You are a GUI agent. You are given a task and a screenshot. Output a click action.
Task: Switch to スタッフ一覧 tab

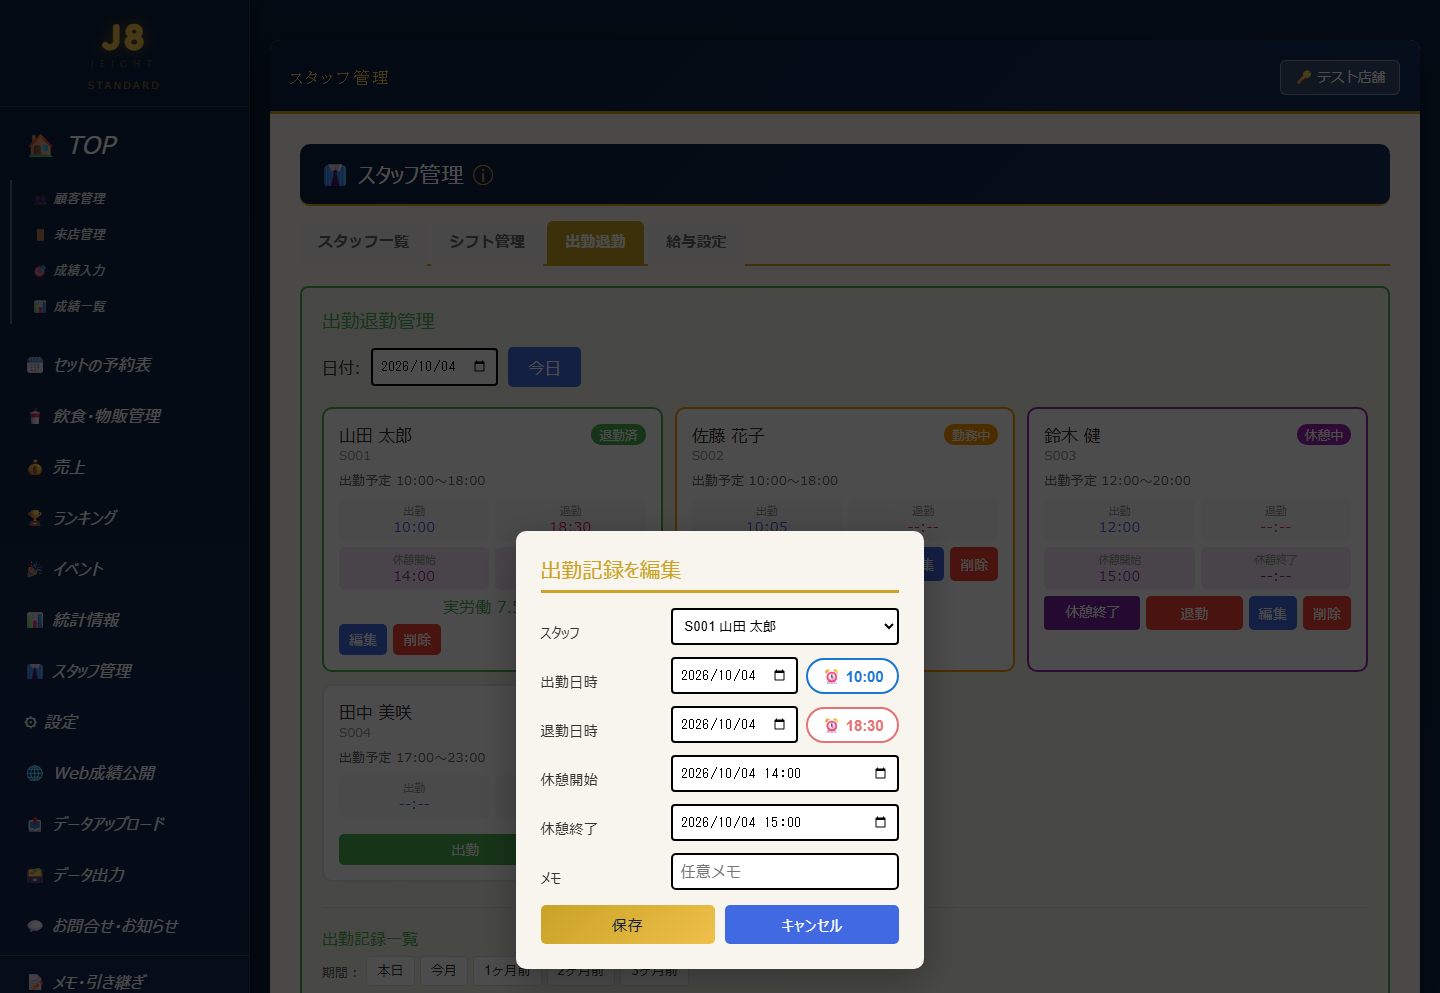pos(364,242)
